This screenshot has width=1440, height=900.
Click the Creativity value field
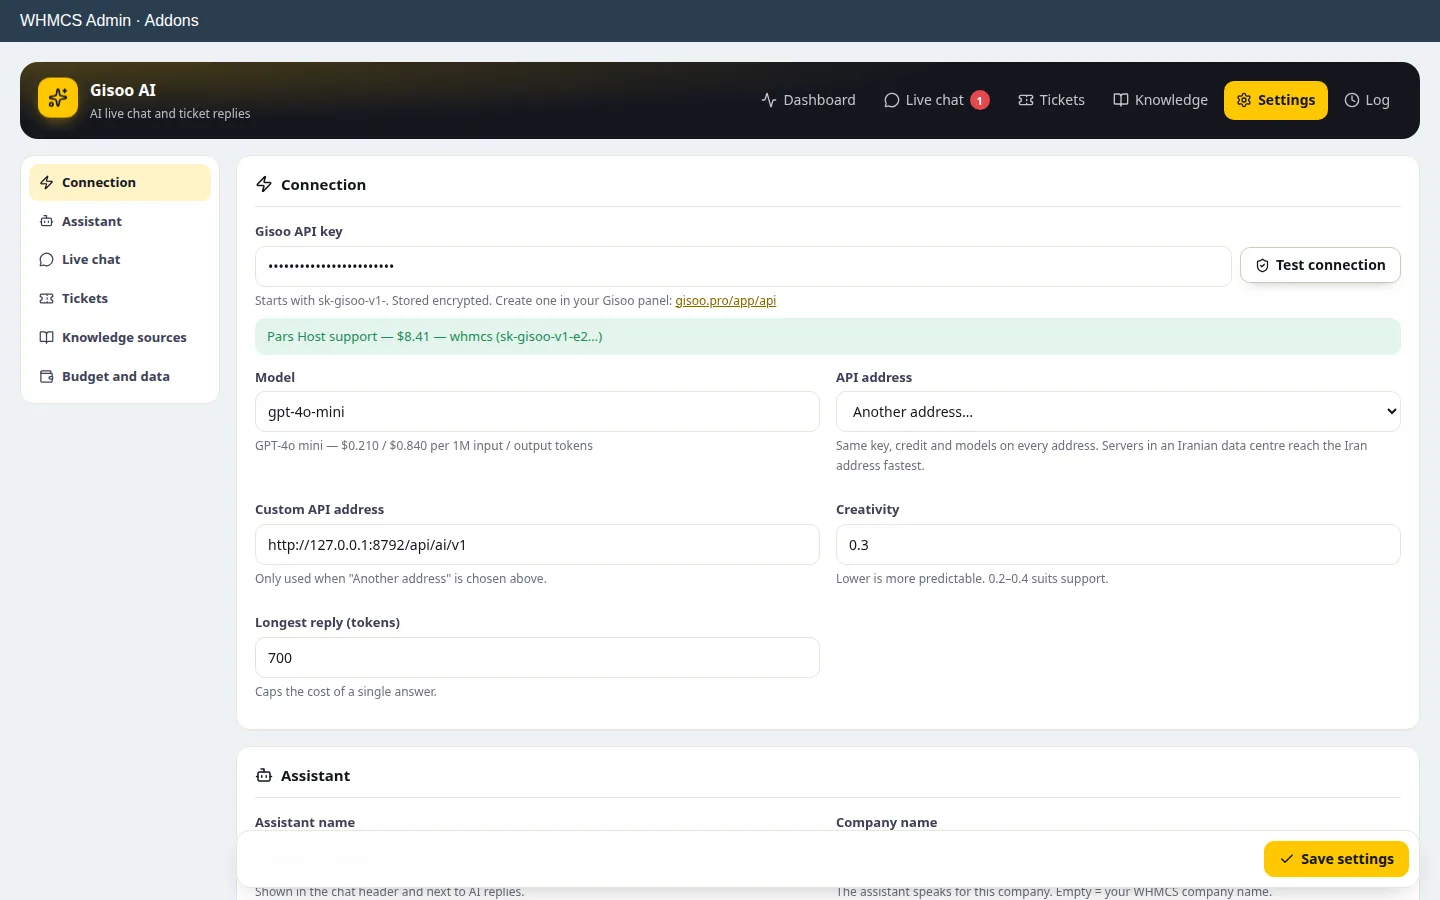1118,545
